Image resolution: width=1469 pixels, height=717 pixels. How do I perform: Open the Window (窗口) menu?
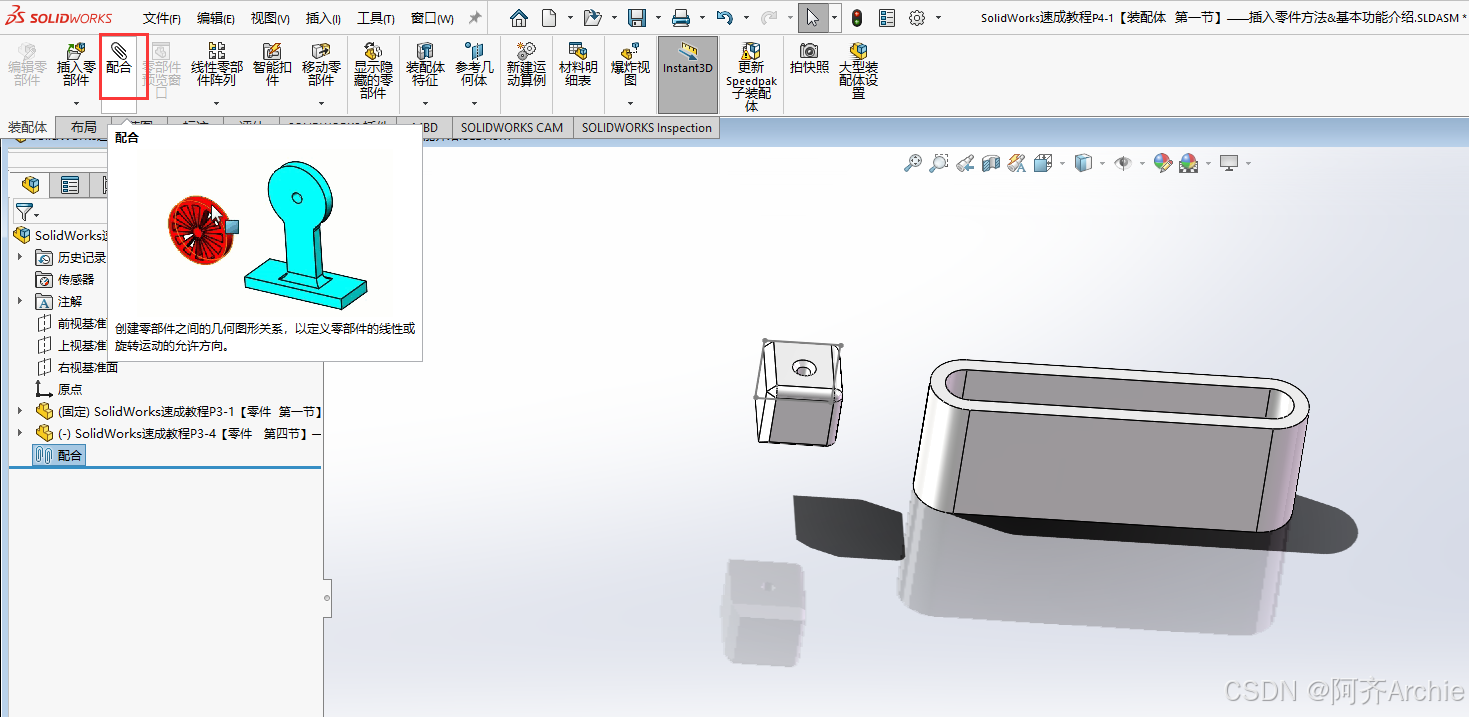click(432, 19)
